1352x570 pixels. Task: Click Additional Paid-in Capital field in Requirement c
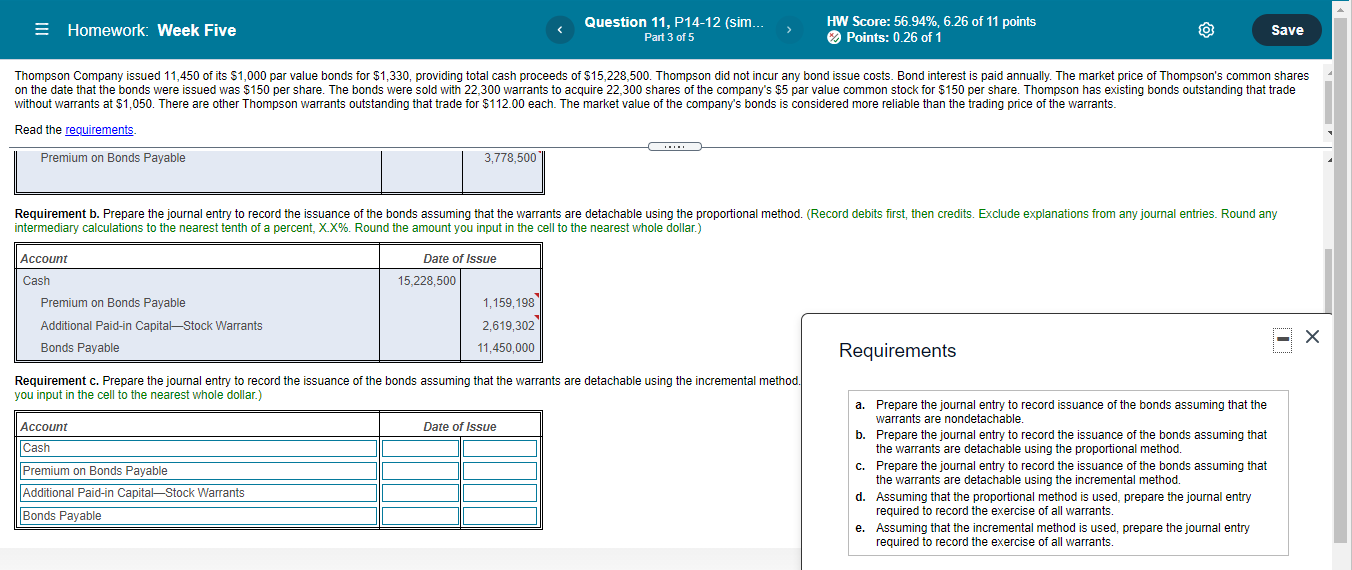pyautogui.click(x=199, y=493)
